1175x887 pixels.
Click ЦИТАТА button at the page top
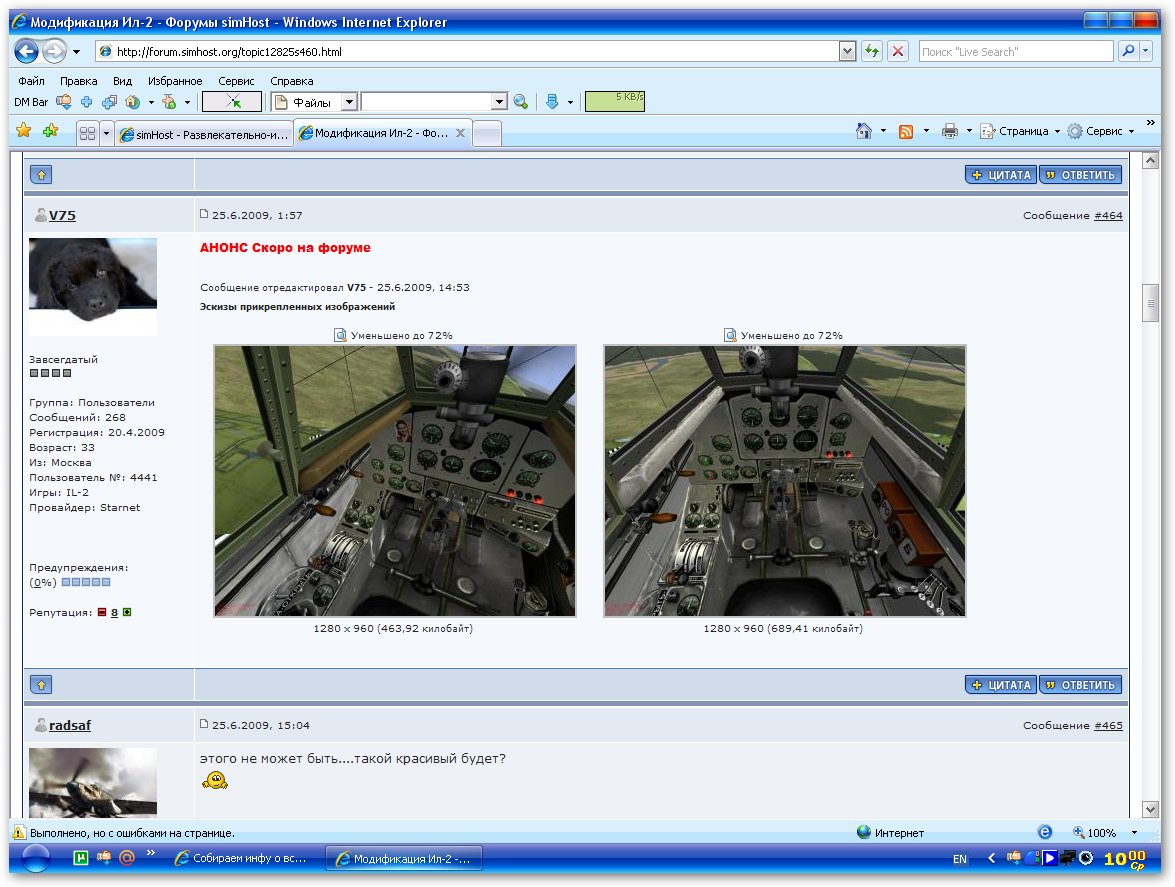1001,175
